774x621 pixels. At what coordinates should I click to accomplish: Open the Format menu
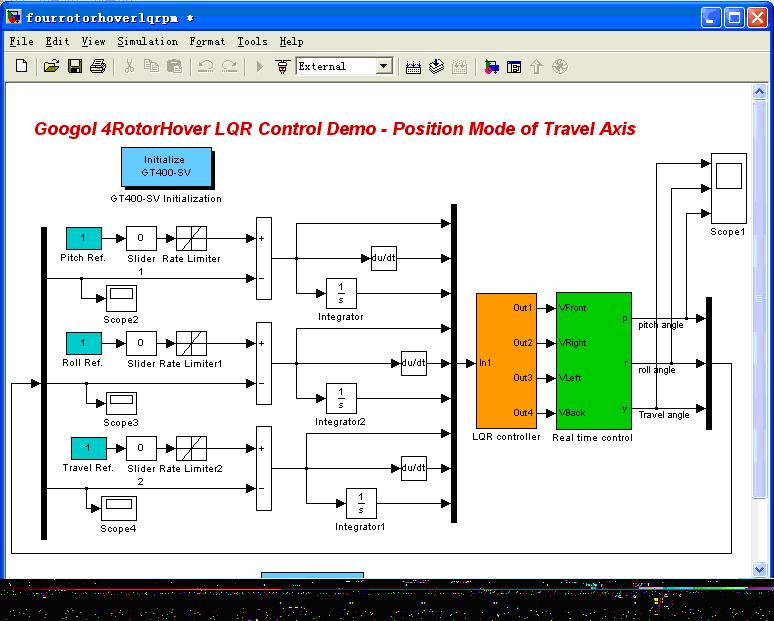point(207,41)
